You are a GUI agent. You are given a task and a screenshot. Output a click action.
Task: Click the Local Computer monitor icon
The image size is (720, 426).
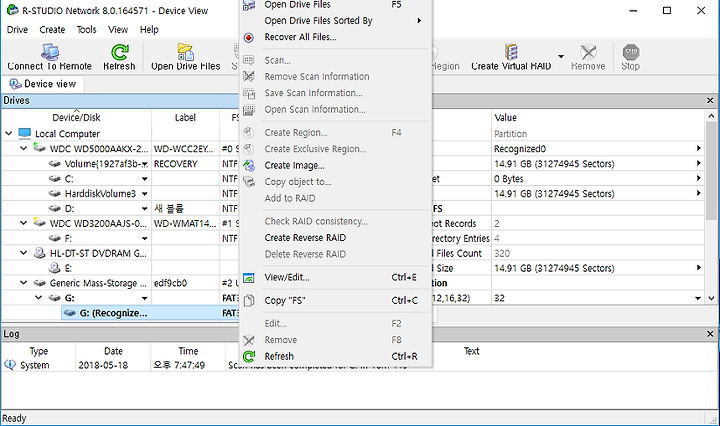point(24,134)
